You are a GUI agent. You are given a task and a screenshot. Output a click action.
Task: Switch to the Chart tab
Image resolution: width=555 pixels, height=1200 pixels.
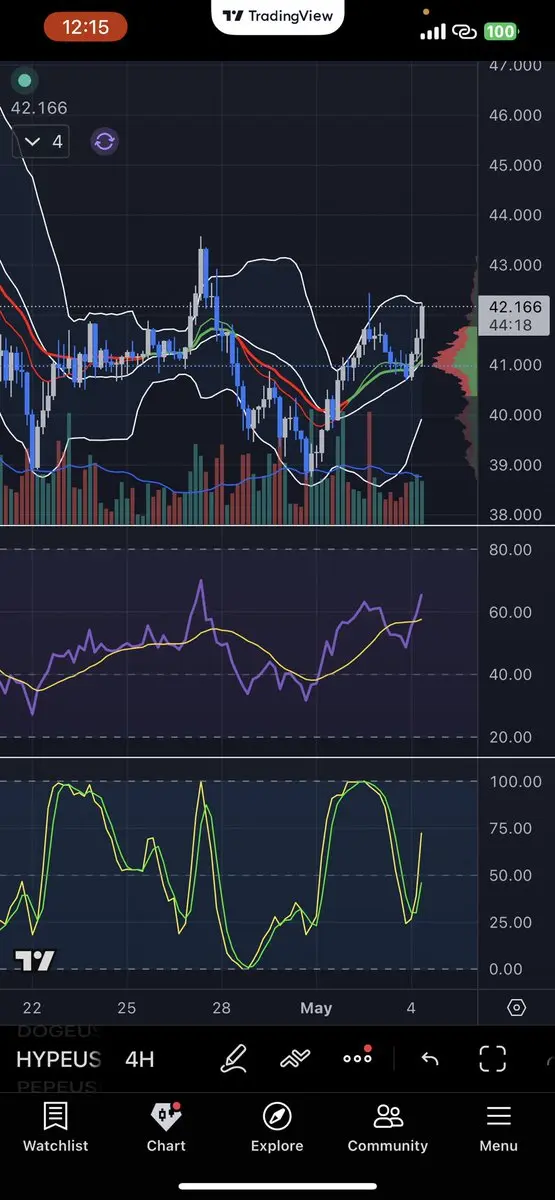[166, 1128]
